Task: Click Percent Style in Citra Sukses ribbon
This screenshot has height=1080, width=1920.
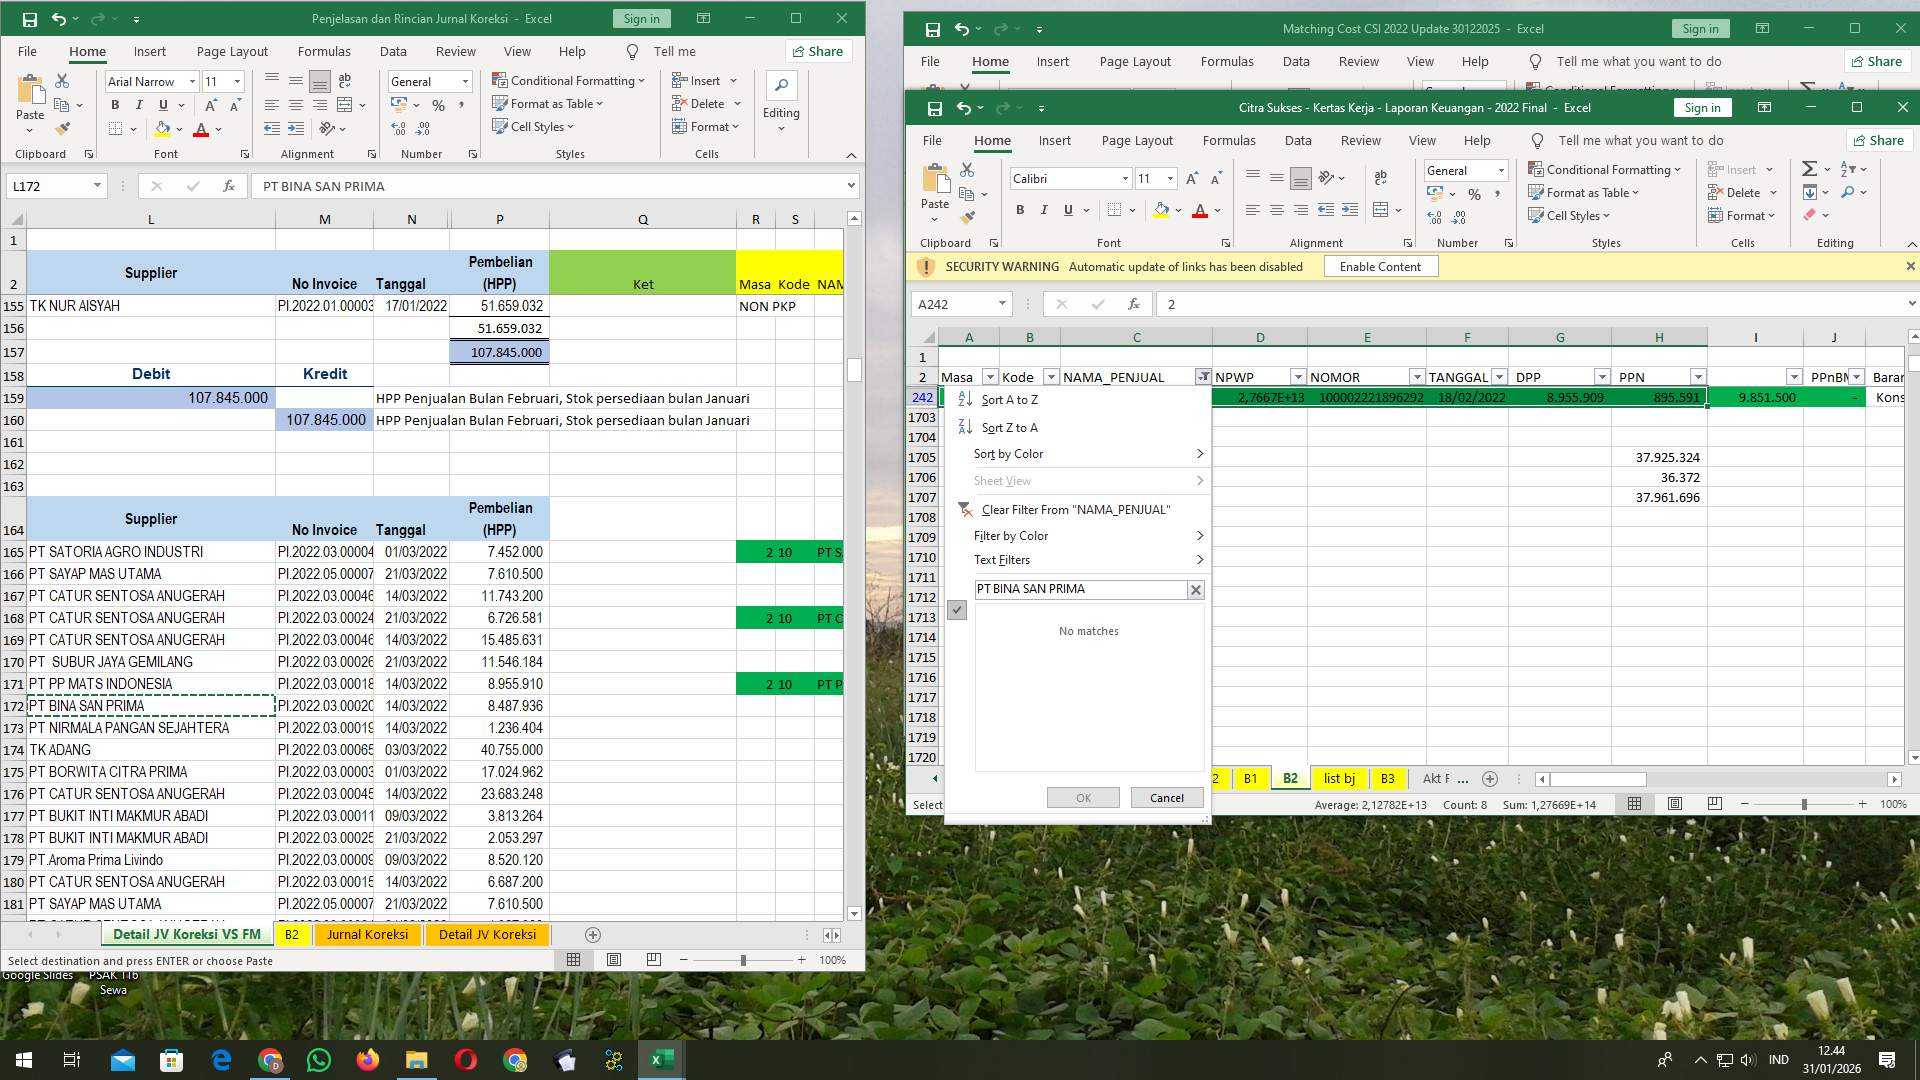Action: (1474, 194)
